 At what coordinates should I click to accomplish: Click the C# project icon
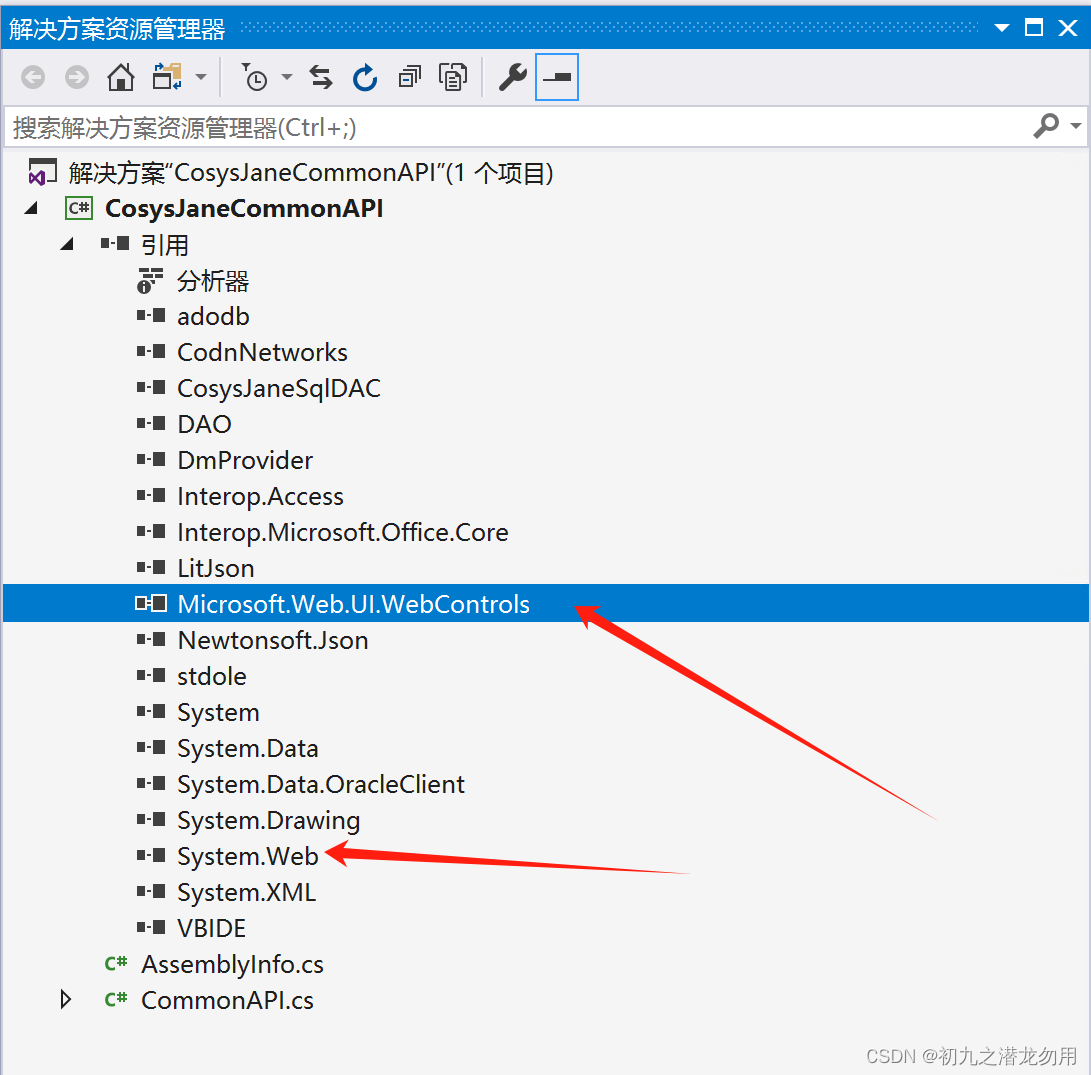pos(79,208)
